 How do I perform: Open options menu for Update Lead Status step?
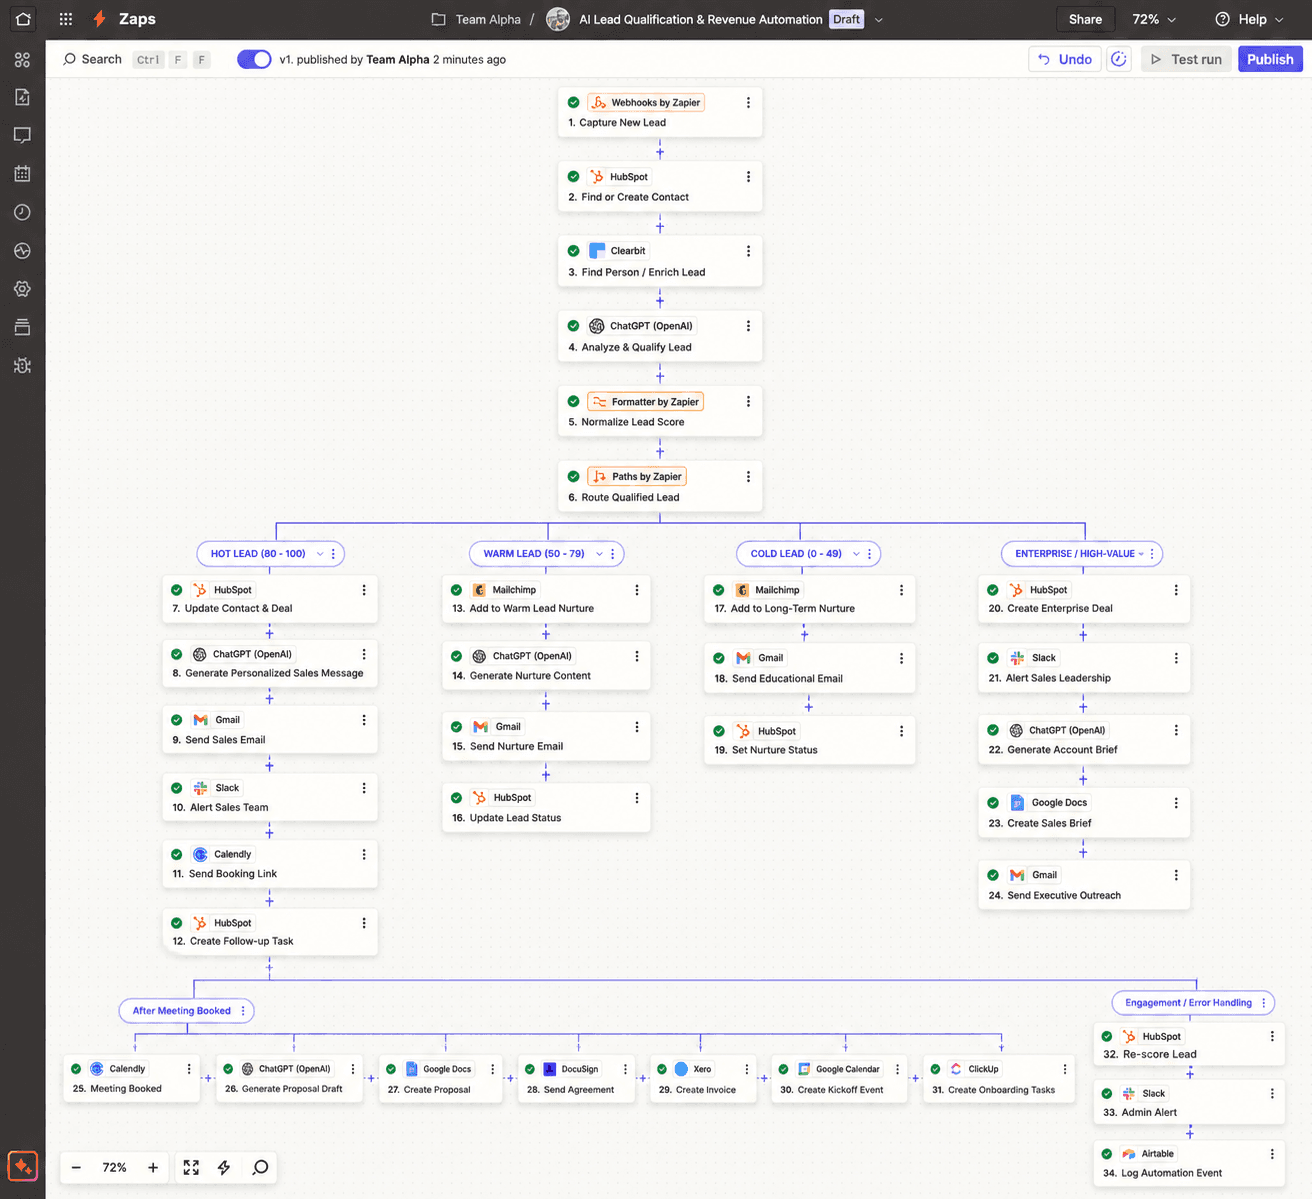(x=637, y=798)
